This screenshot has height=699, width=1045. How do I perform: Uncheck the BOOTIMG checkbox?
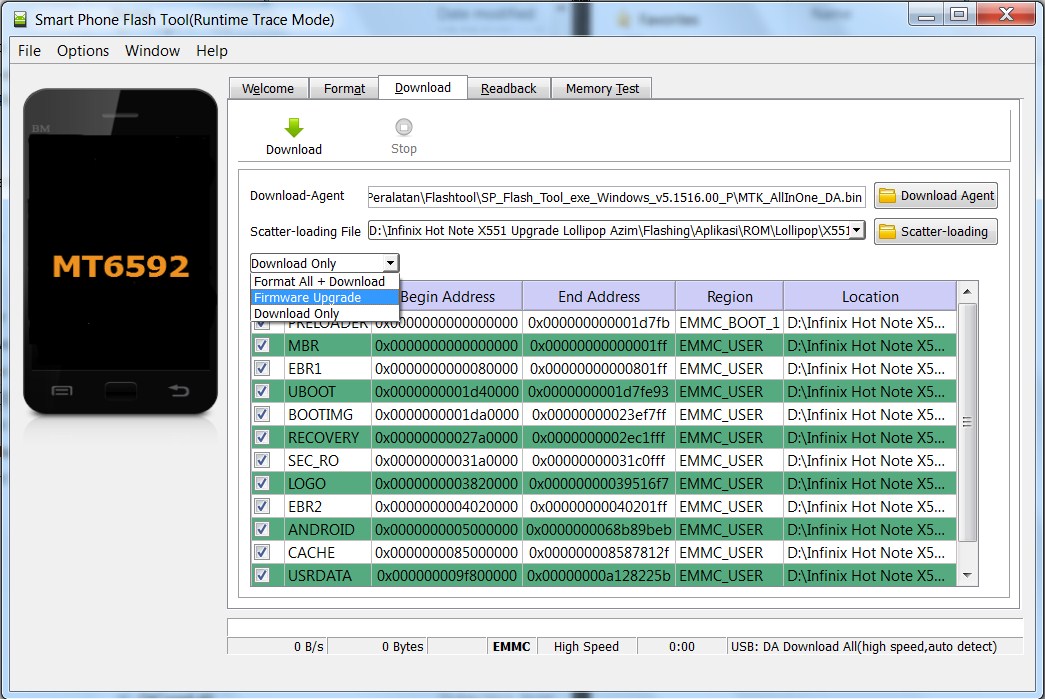pos(262,414)
